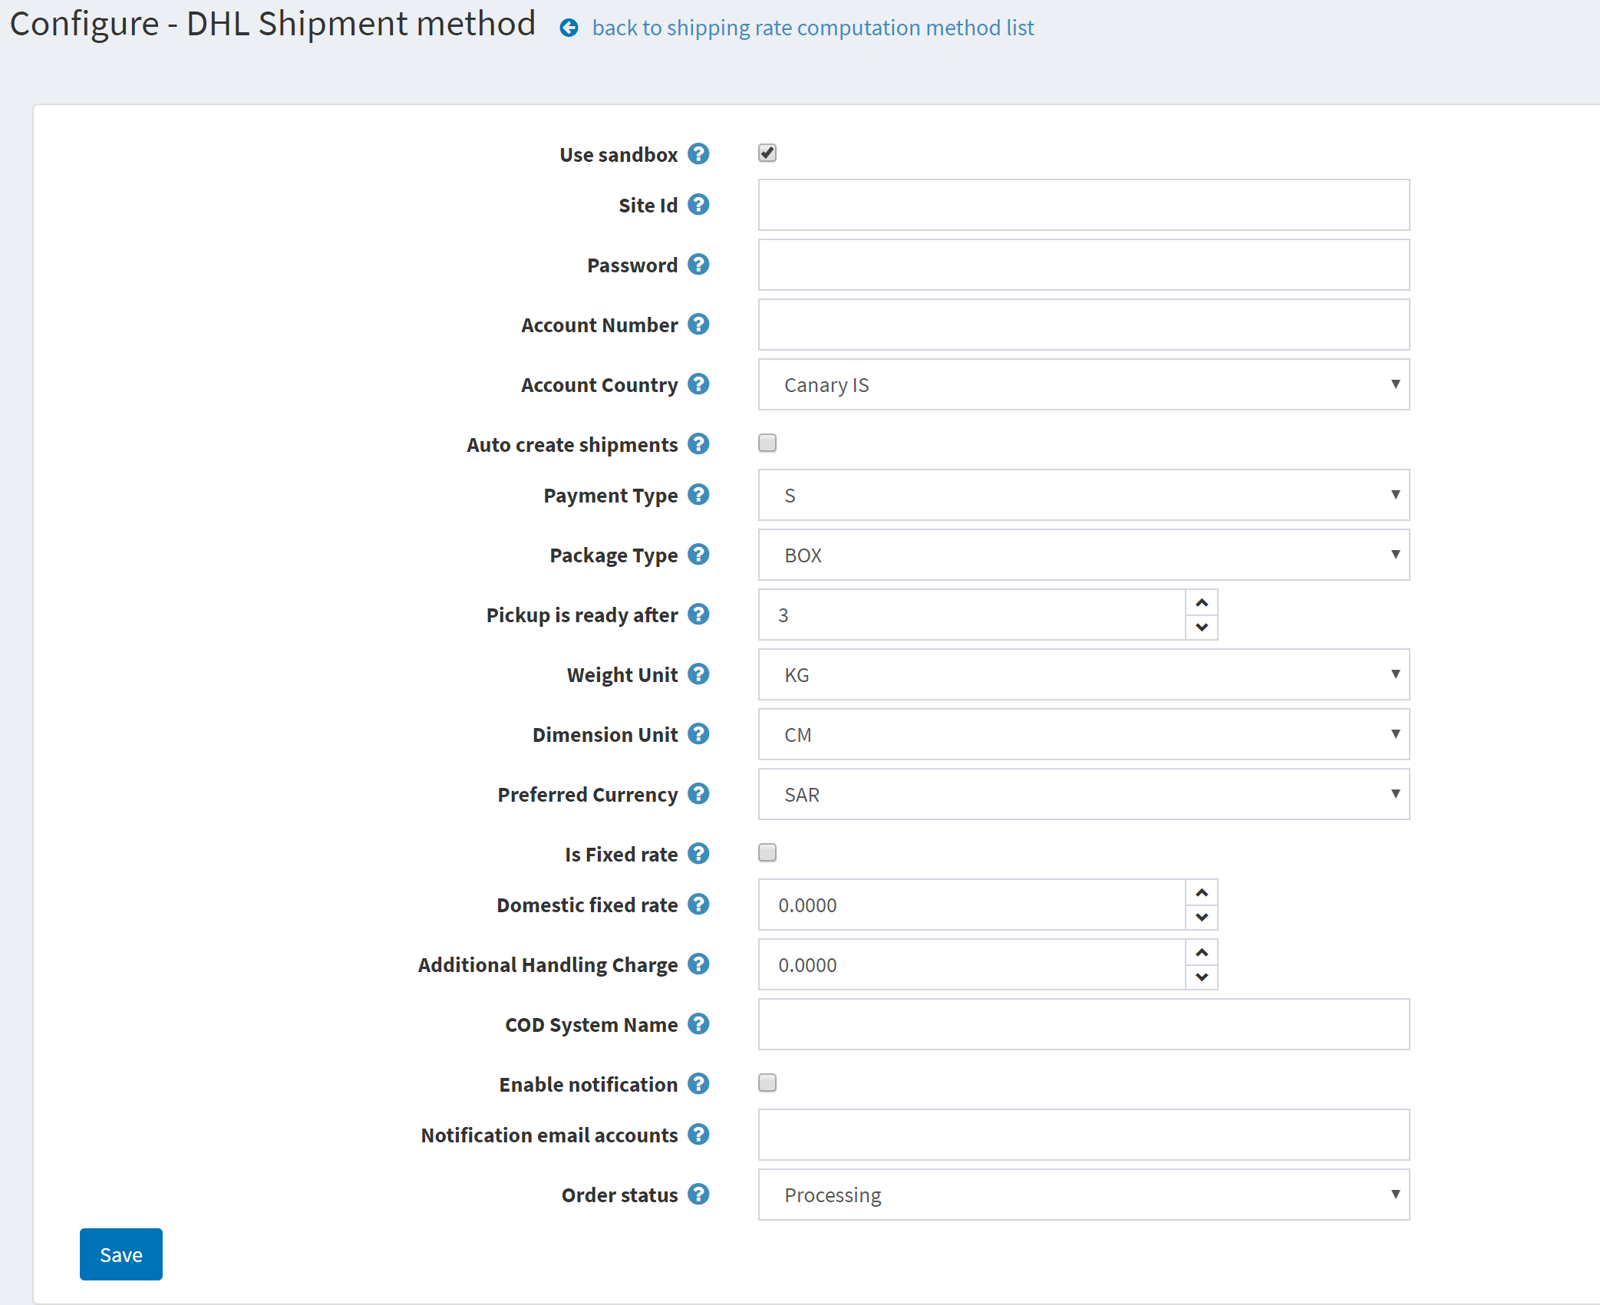Click into the Domestic fixed rate number field

(x=972, y=905)
